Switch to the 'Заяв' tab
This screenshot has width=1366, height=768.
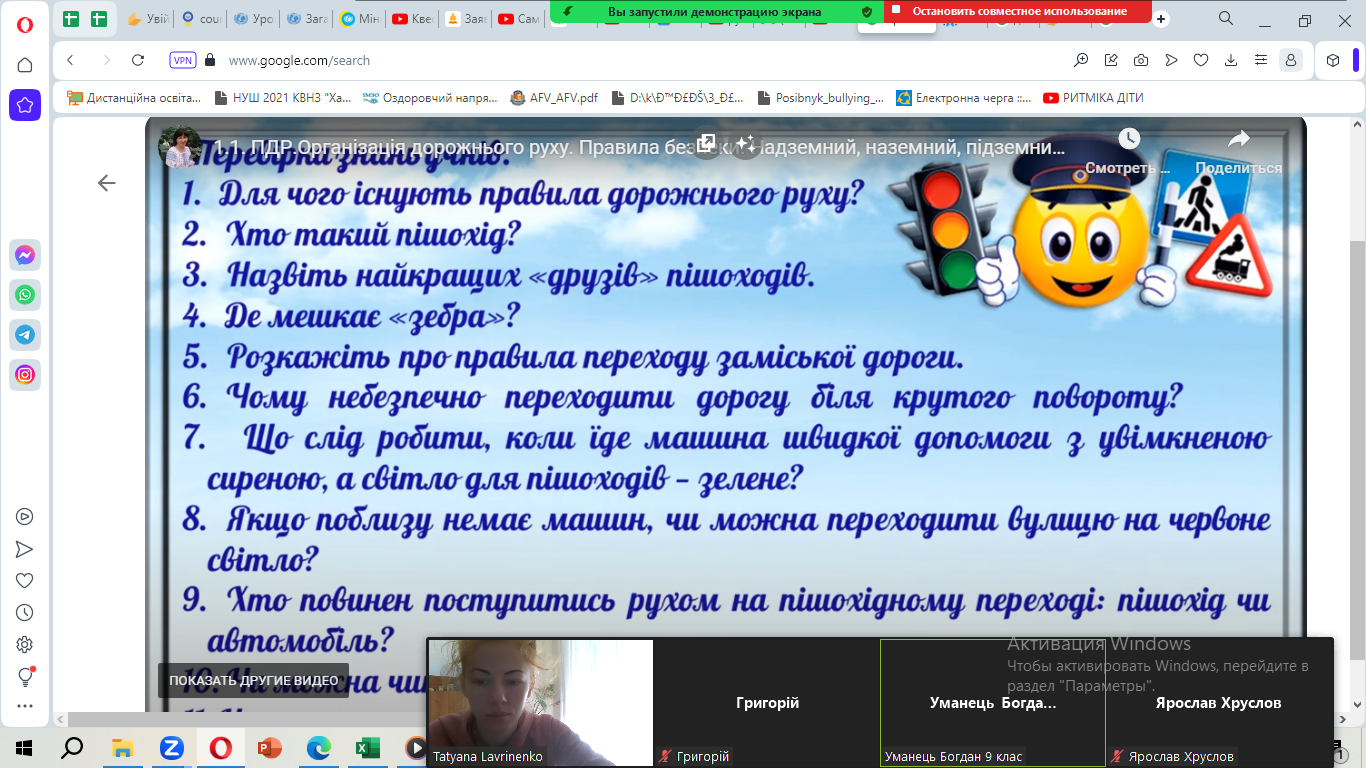[x=464, y=19]
